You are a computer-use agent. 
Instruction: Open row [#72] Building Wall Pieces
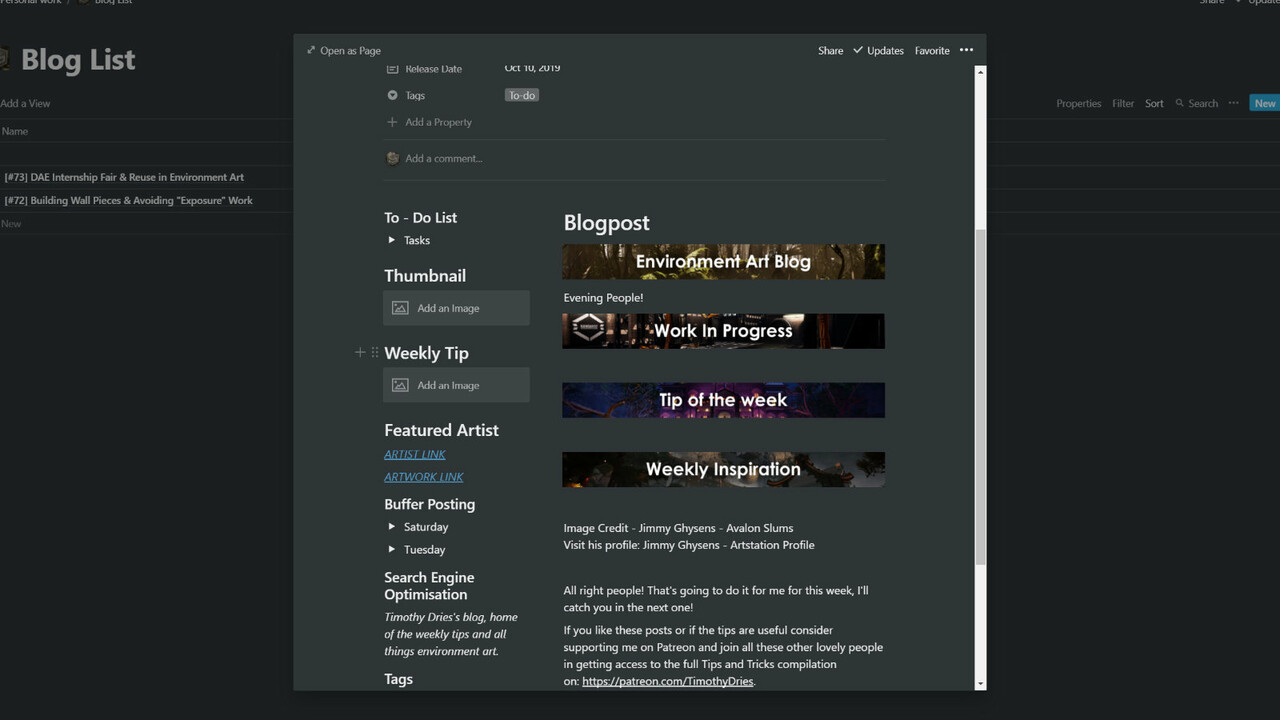pyautogui.click(x=128, y=200)
